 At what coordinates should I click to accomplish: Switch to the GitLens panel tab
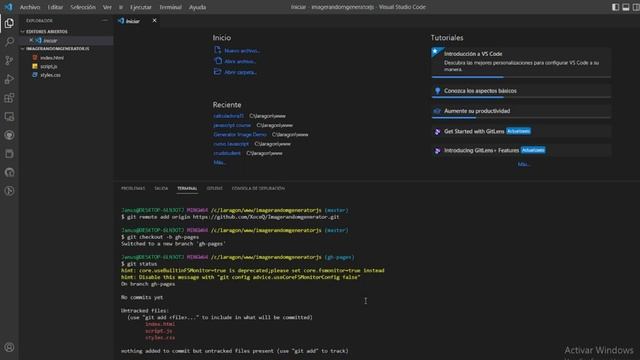(x=214, y=188)
